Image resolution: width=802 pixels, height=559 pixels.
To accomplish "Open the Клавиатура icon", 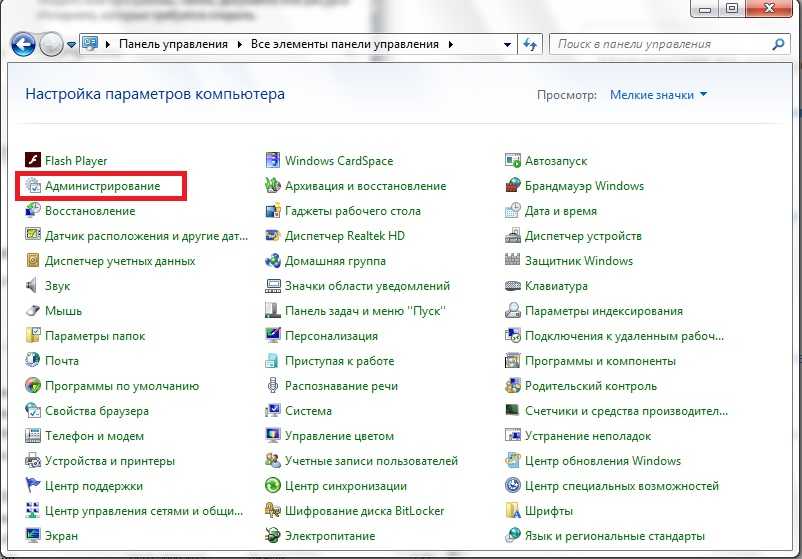I will [x=513, y=285].
